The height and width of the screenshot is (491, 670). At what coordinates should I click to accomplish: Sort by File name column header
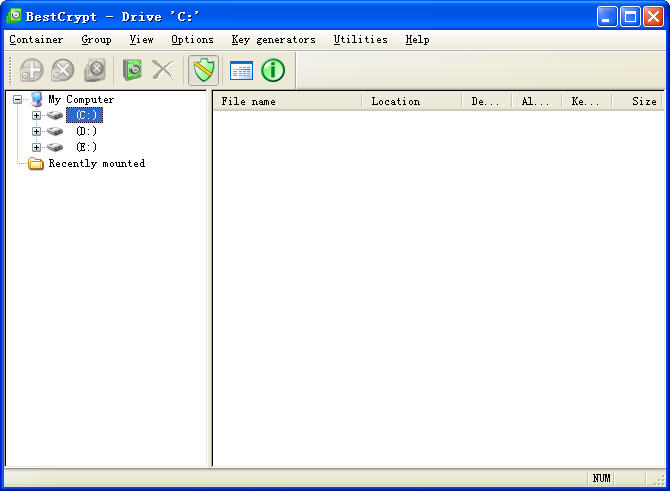tap(287, 101)
